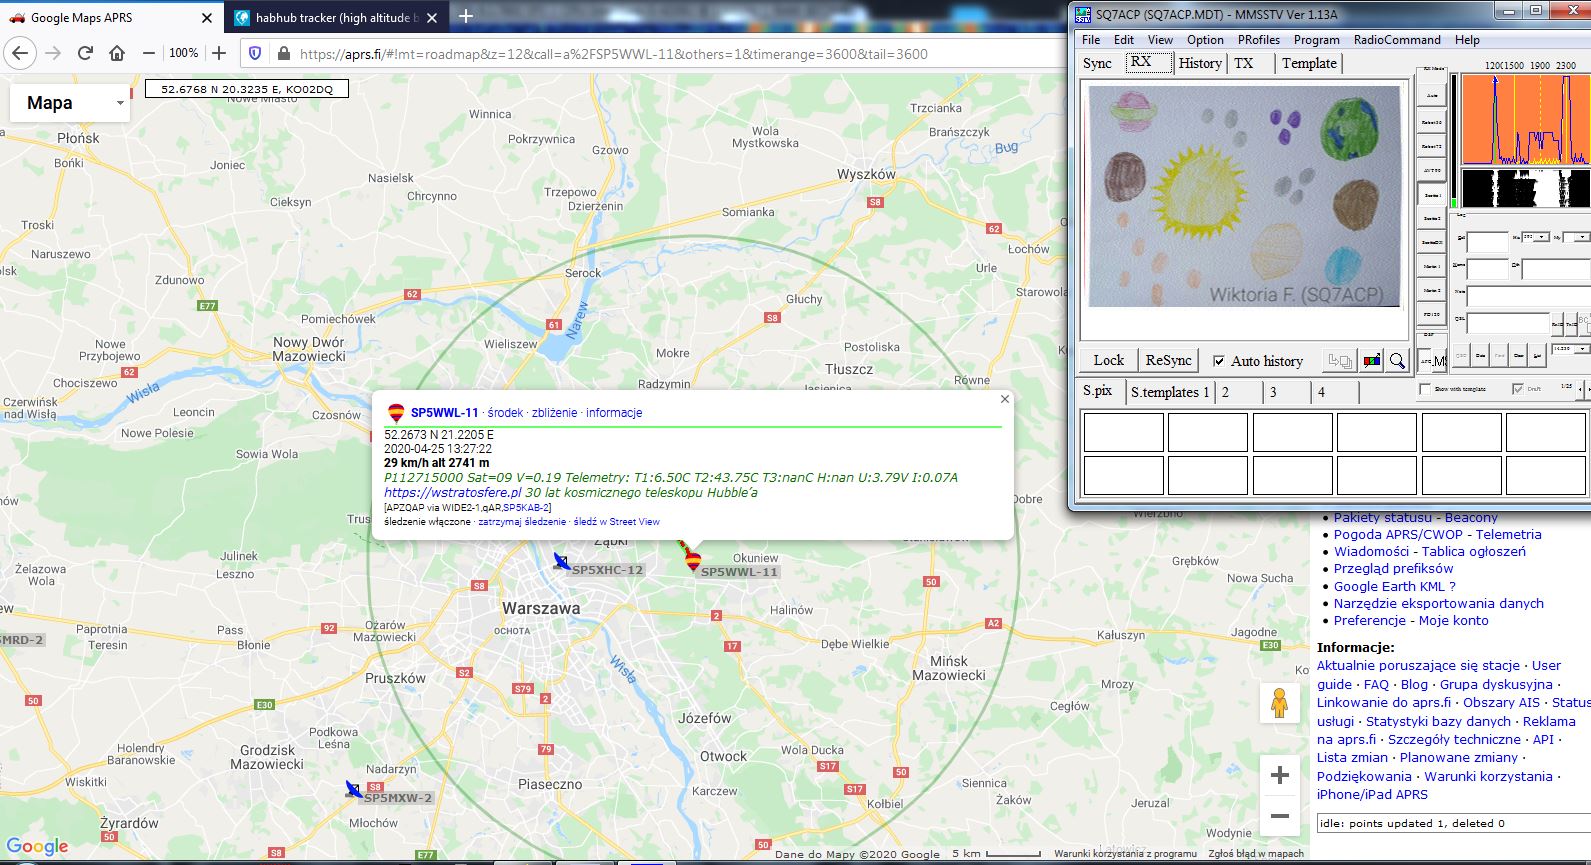Zoom out on the Google map
The height and width of the screenshot is (865, 1591).
tap(1279, 816)
